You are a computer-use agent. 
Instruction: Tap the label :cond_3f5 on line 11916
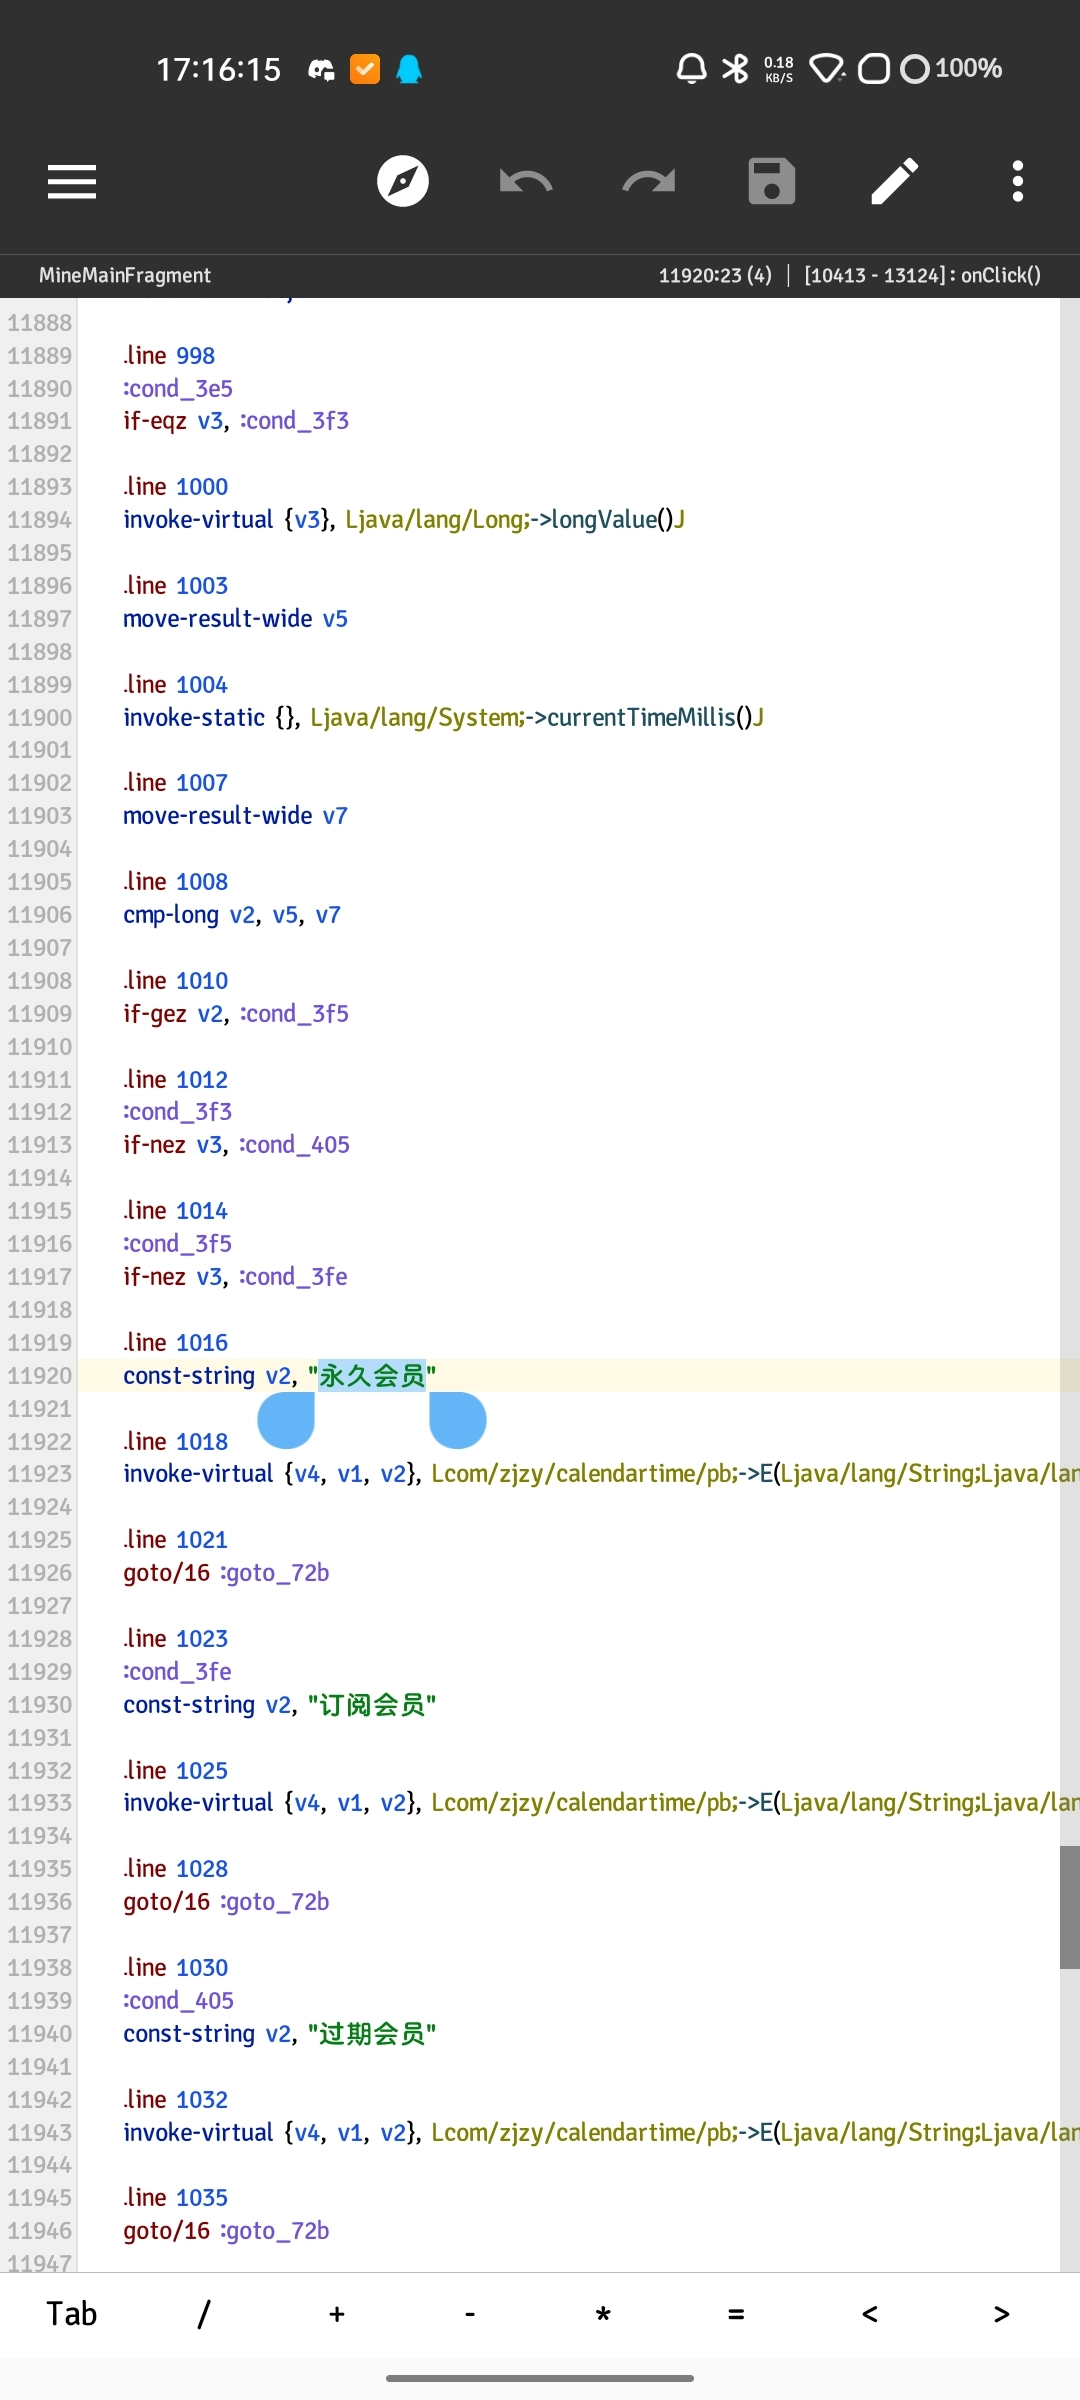[x=178, y=1244]
